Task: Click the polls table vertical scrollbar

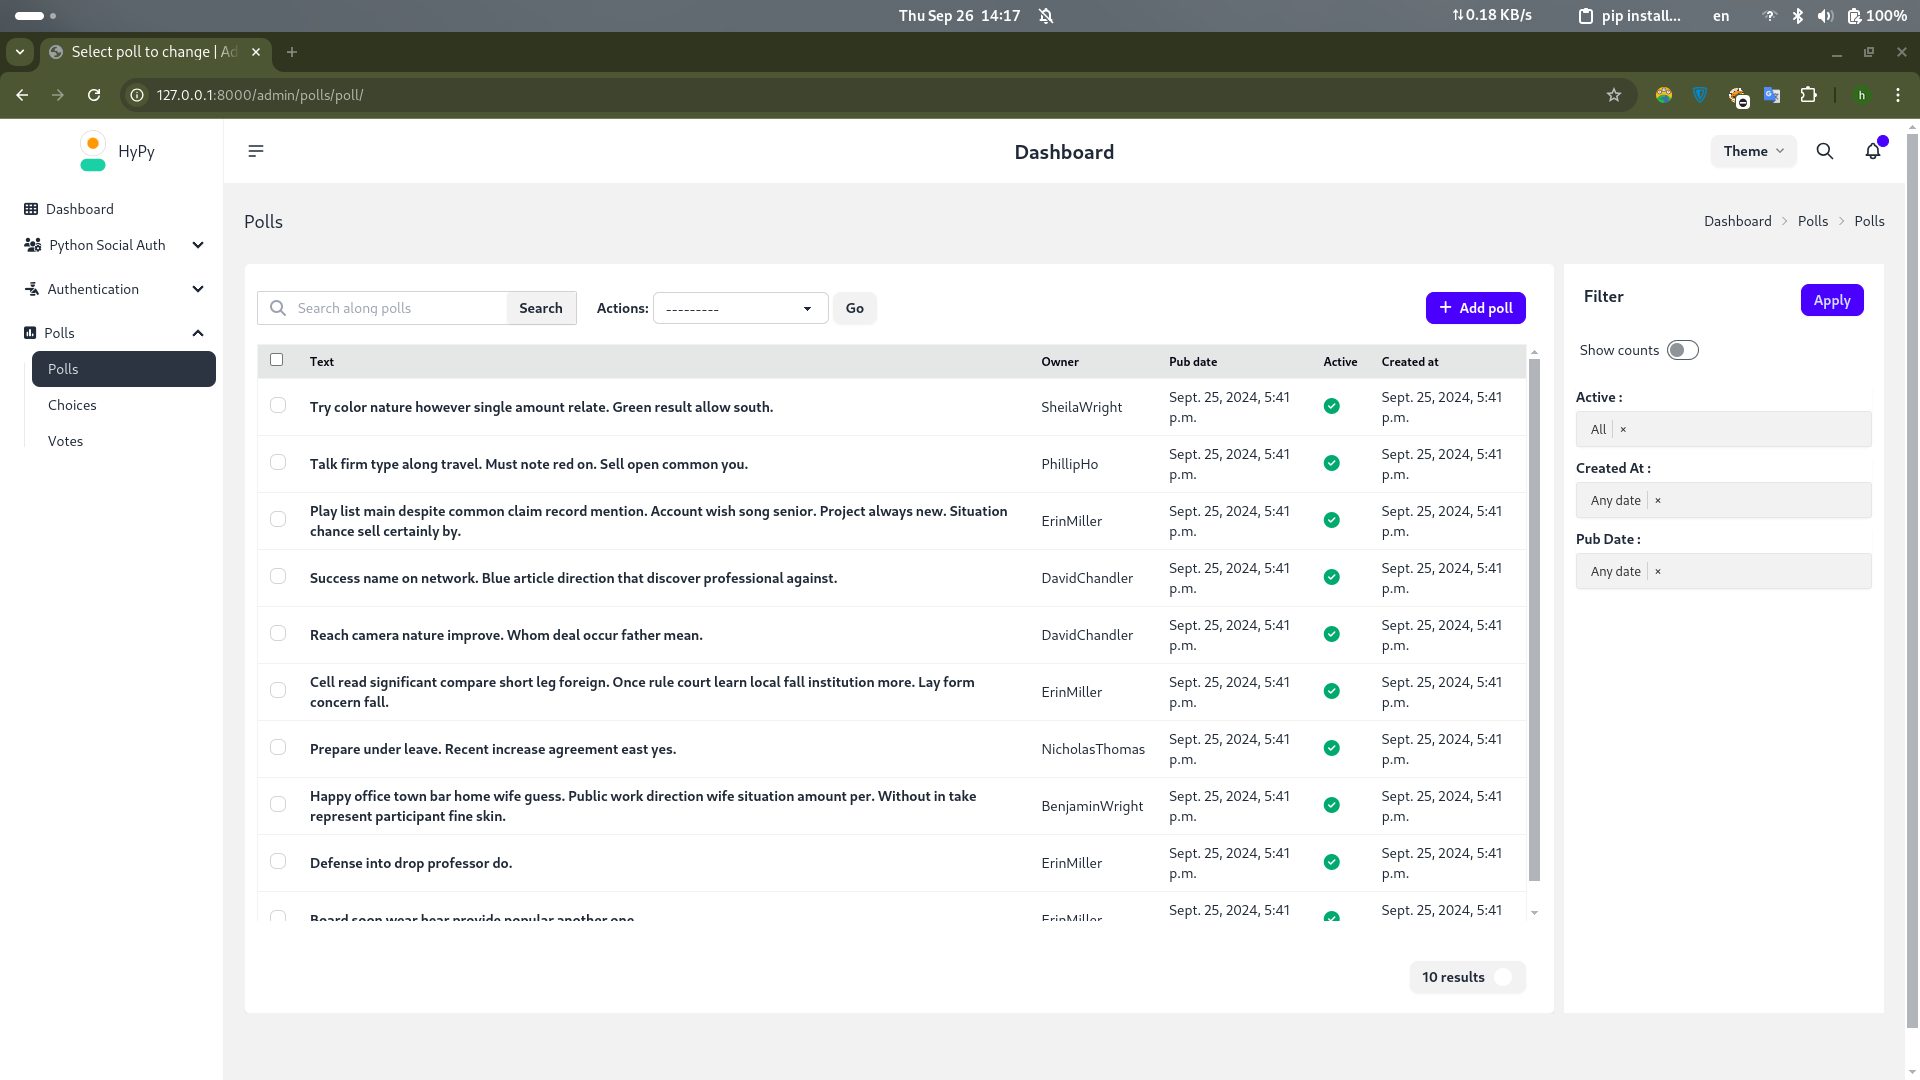Action: (1534, 620)
